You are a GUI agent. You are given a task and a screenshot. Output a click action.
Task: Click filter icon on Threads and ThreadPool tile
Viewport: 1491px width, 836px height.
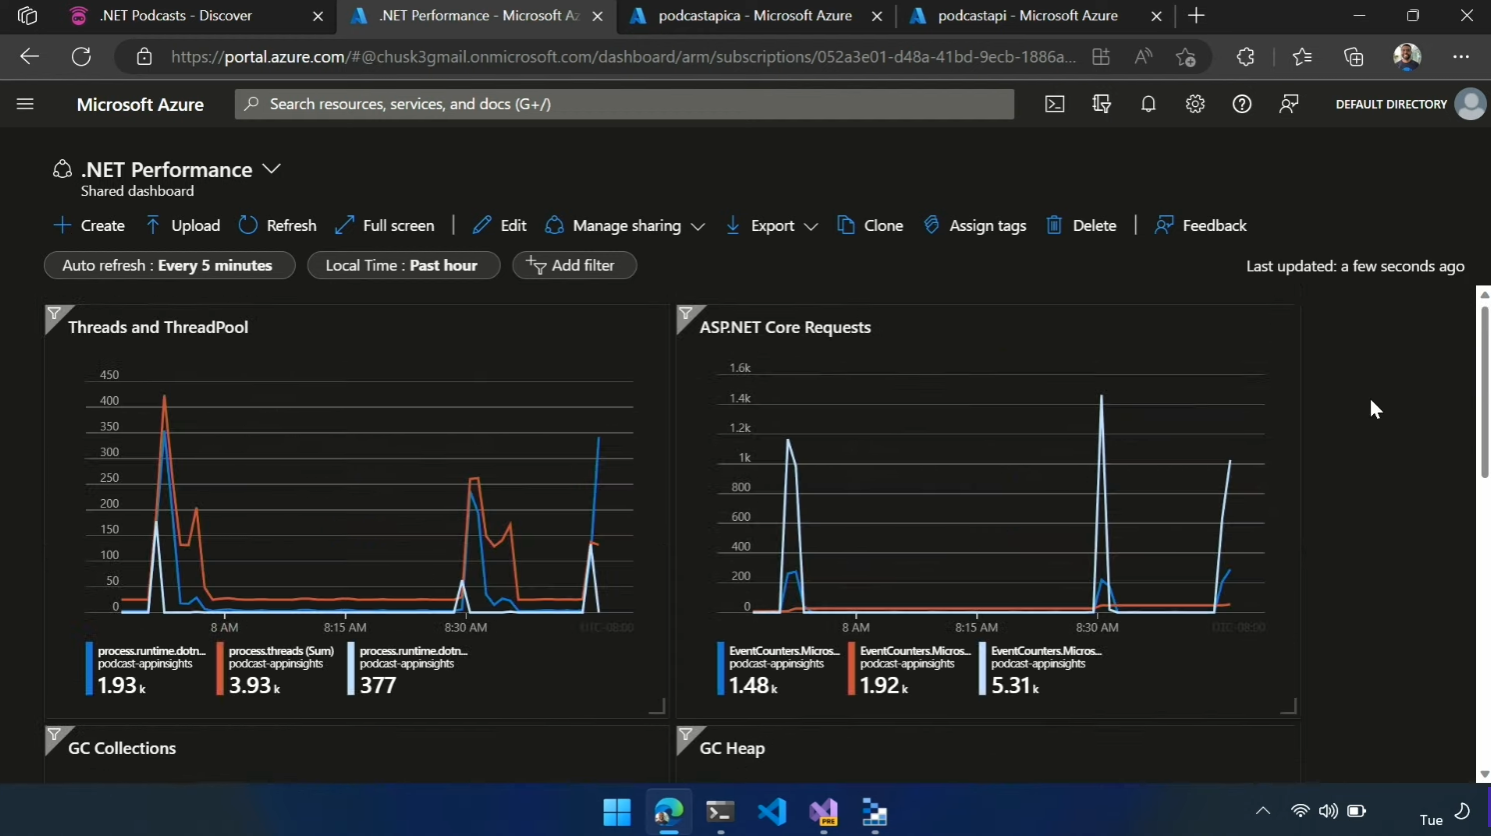(55, 316)
